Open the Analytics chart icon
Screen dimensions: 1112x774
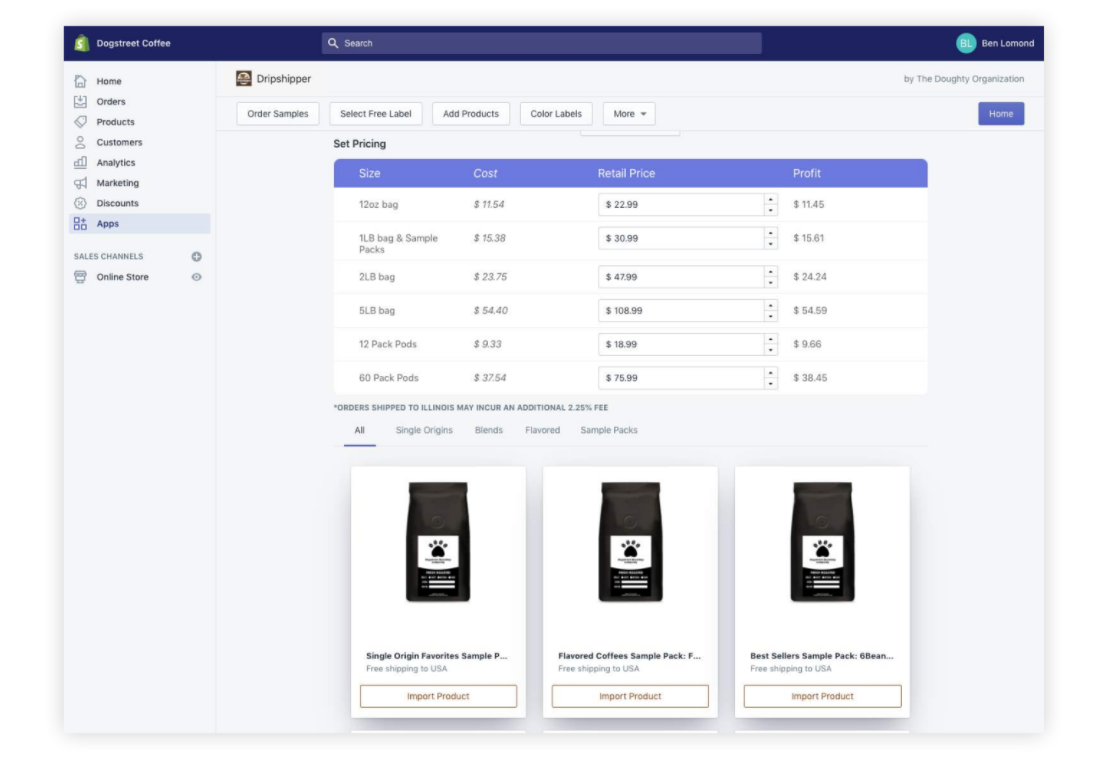tap(80, 162)
